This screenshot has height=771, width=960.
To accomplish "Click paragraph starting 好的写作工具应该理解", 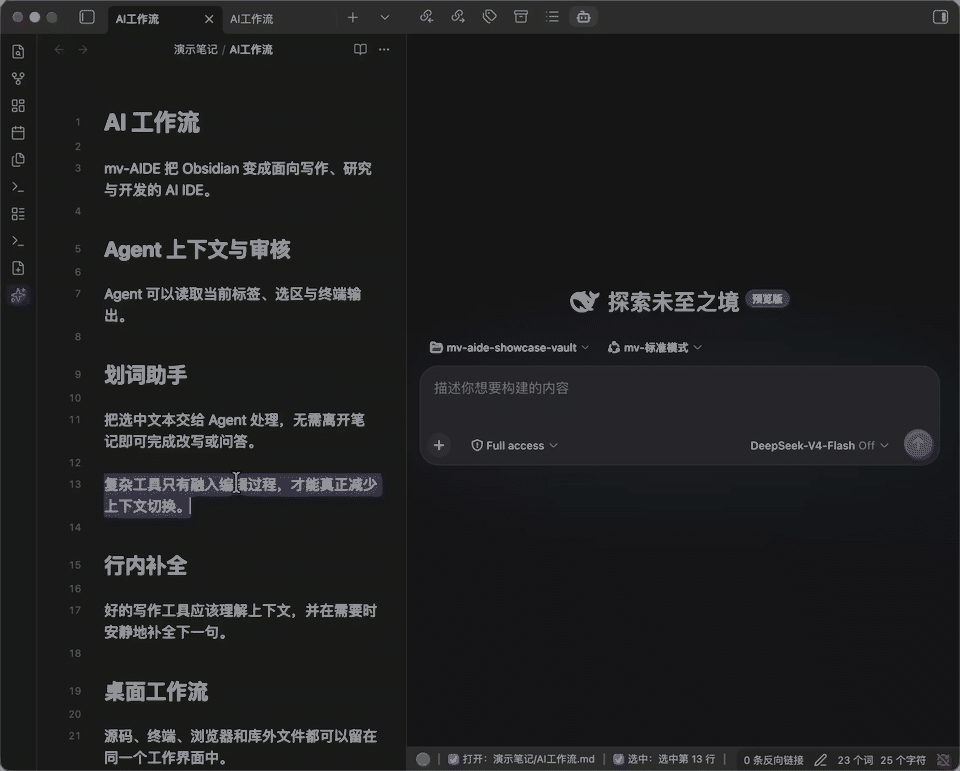I will (241, 621).
